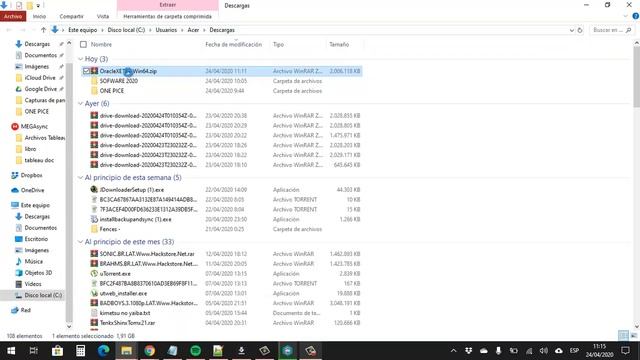
Task: Open Dropbox in the navigation pane
Action: coord(31,175)
